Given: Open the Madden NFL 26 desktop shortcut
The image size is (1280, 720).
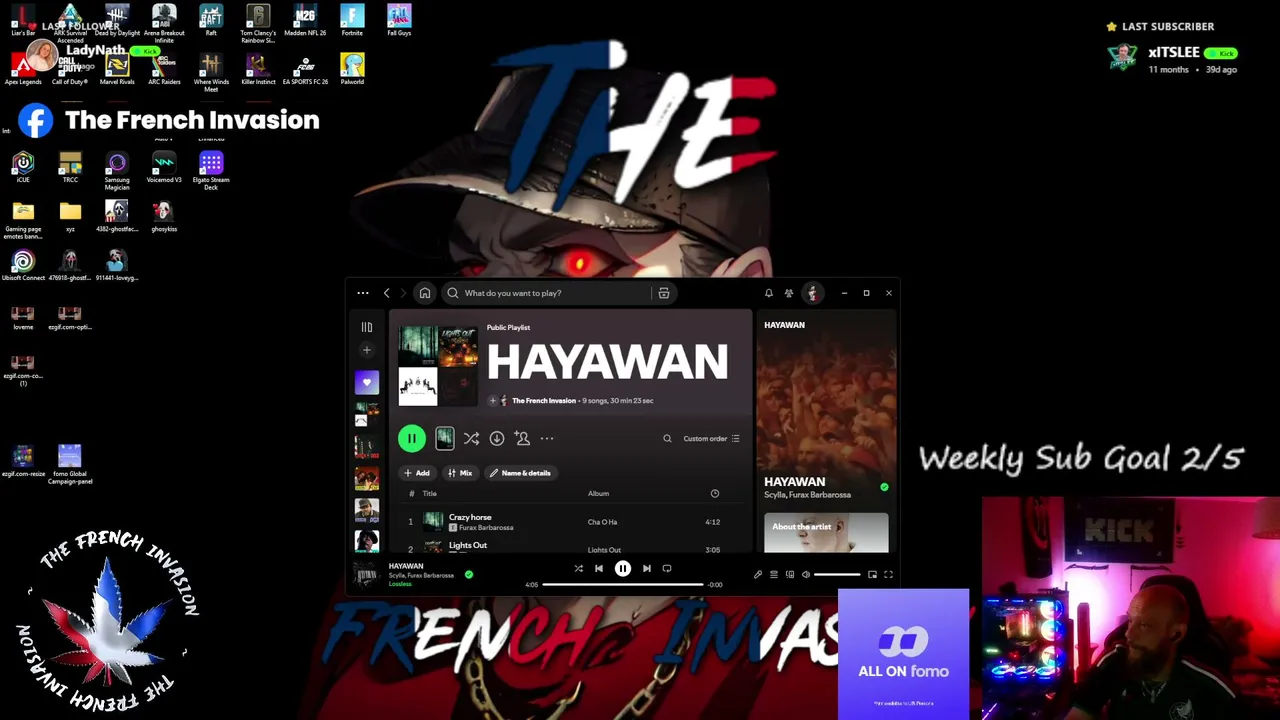Looking at the screenshot, I should pyautogui.click(x=305, y=21).
